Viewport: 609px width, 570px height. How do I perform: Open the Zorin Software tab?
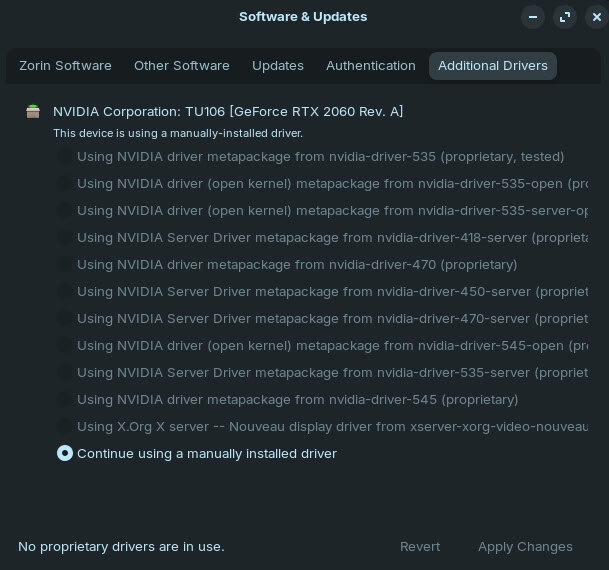click(x=65, y=66)
